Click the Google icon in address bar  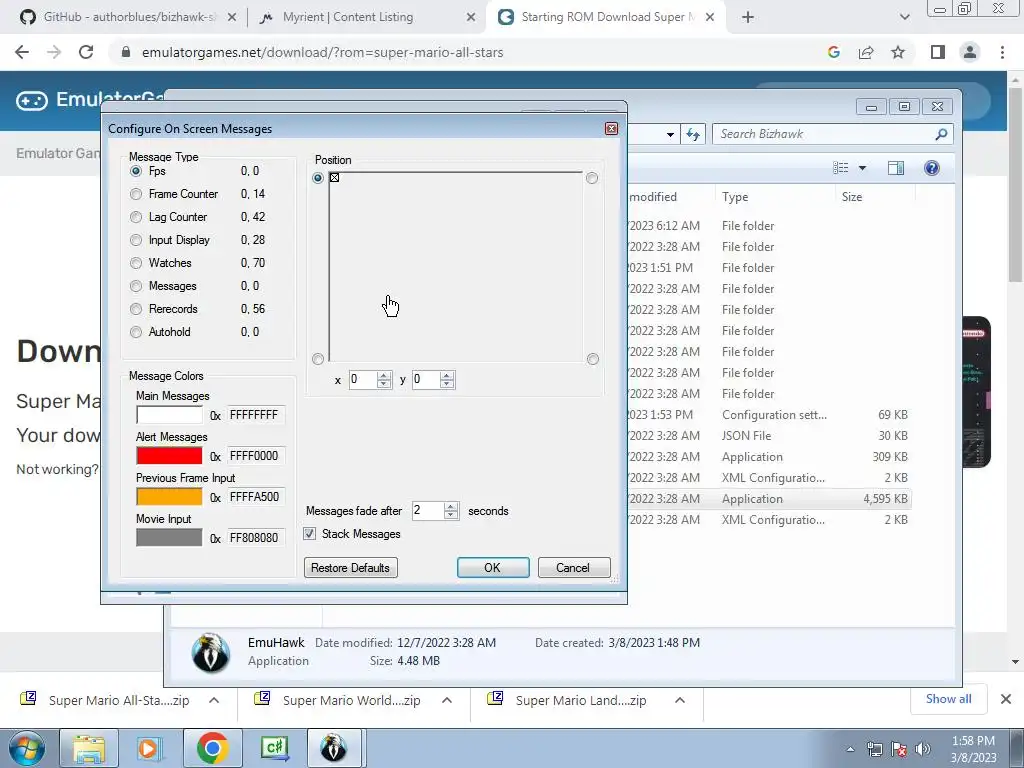point(834,52)
